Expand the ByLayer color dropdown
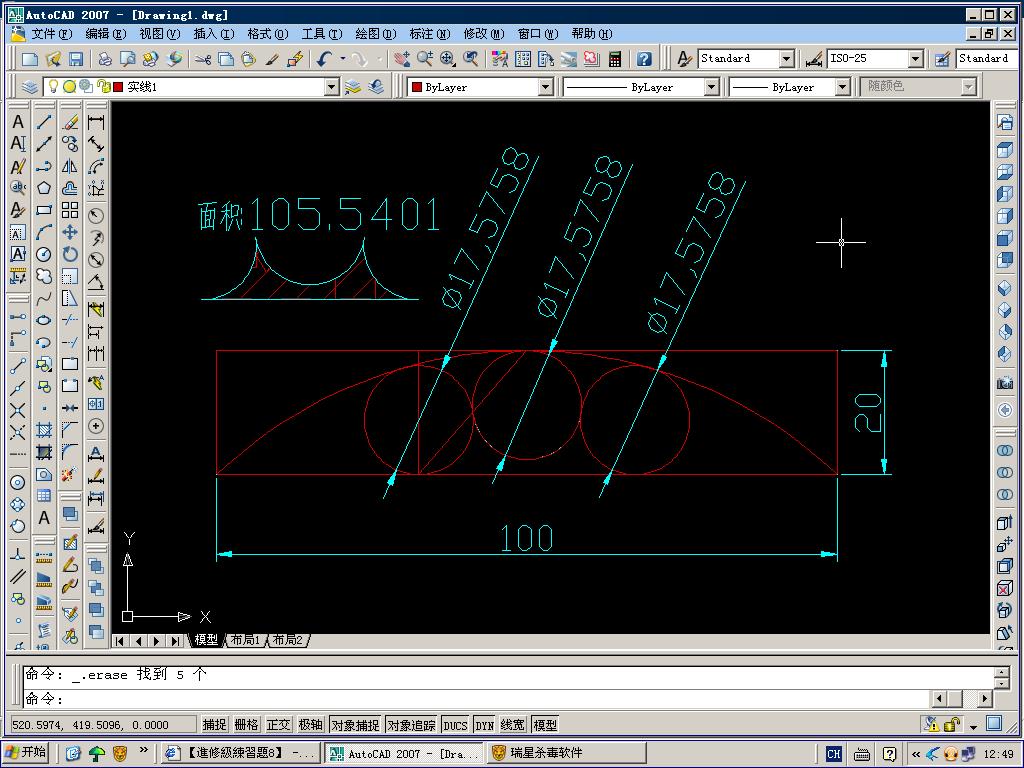The height and width of the screenshot is (768, 1024). [x=546, y=87]
